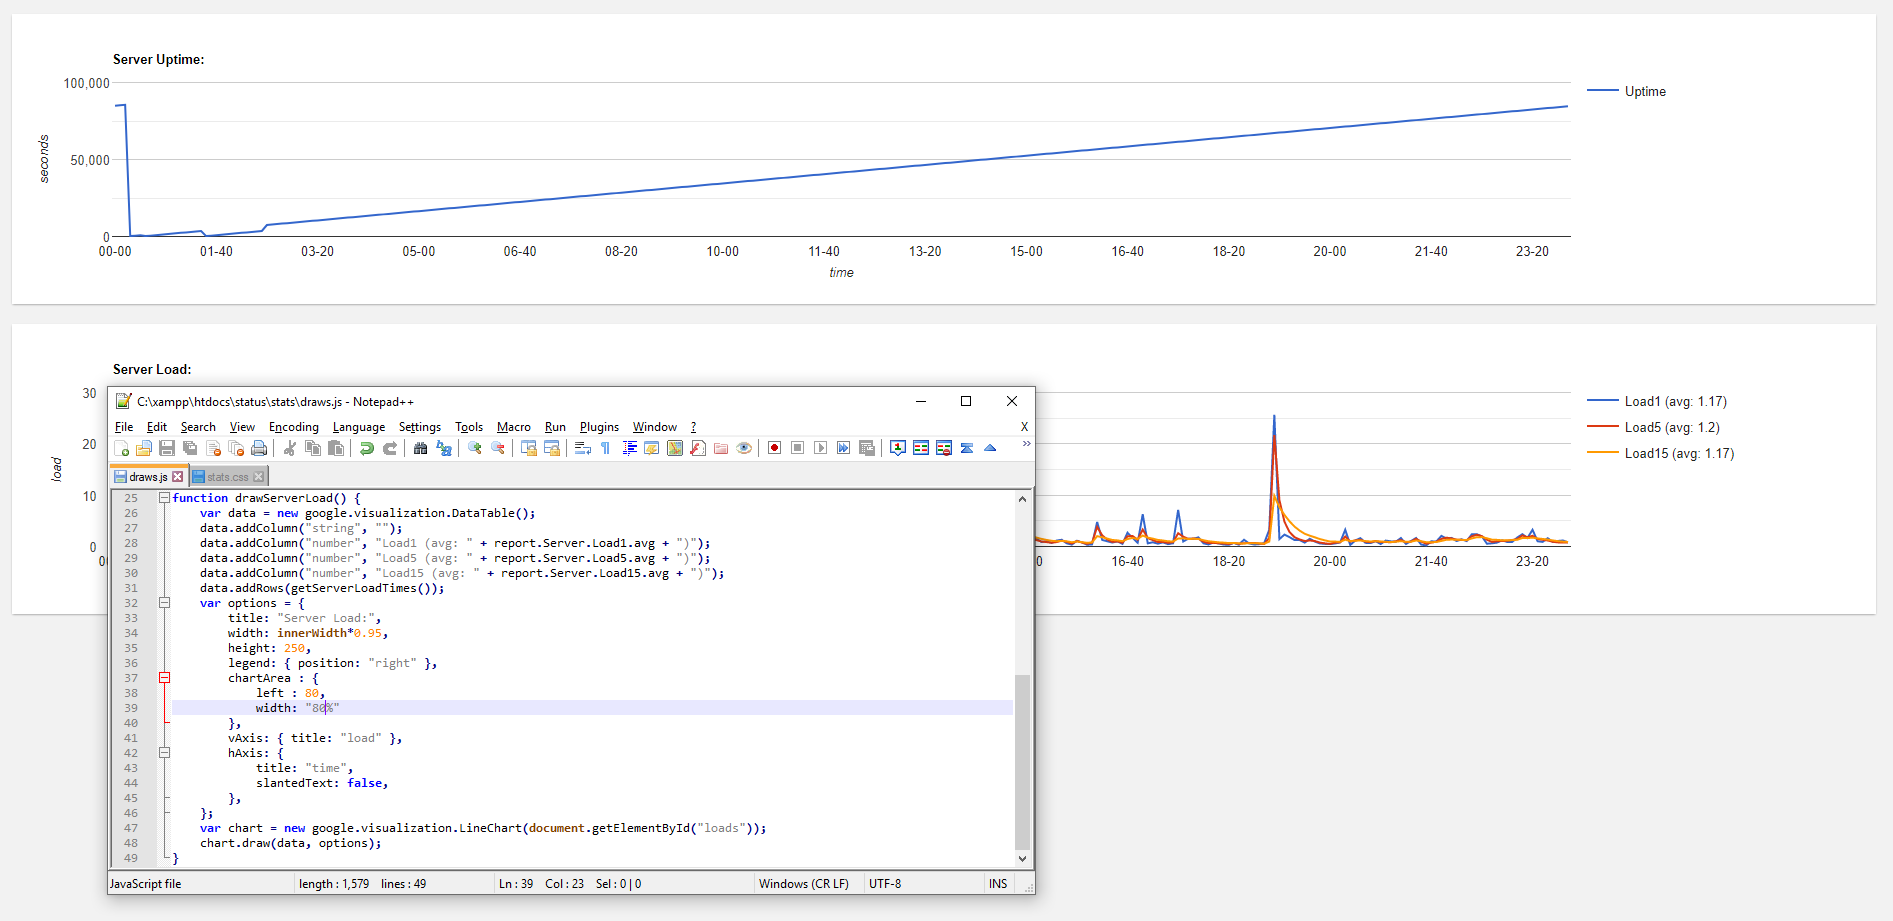Click the X close-document button by menu bar
Screen dimensions: 1893x921
(1024, 427)
